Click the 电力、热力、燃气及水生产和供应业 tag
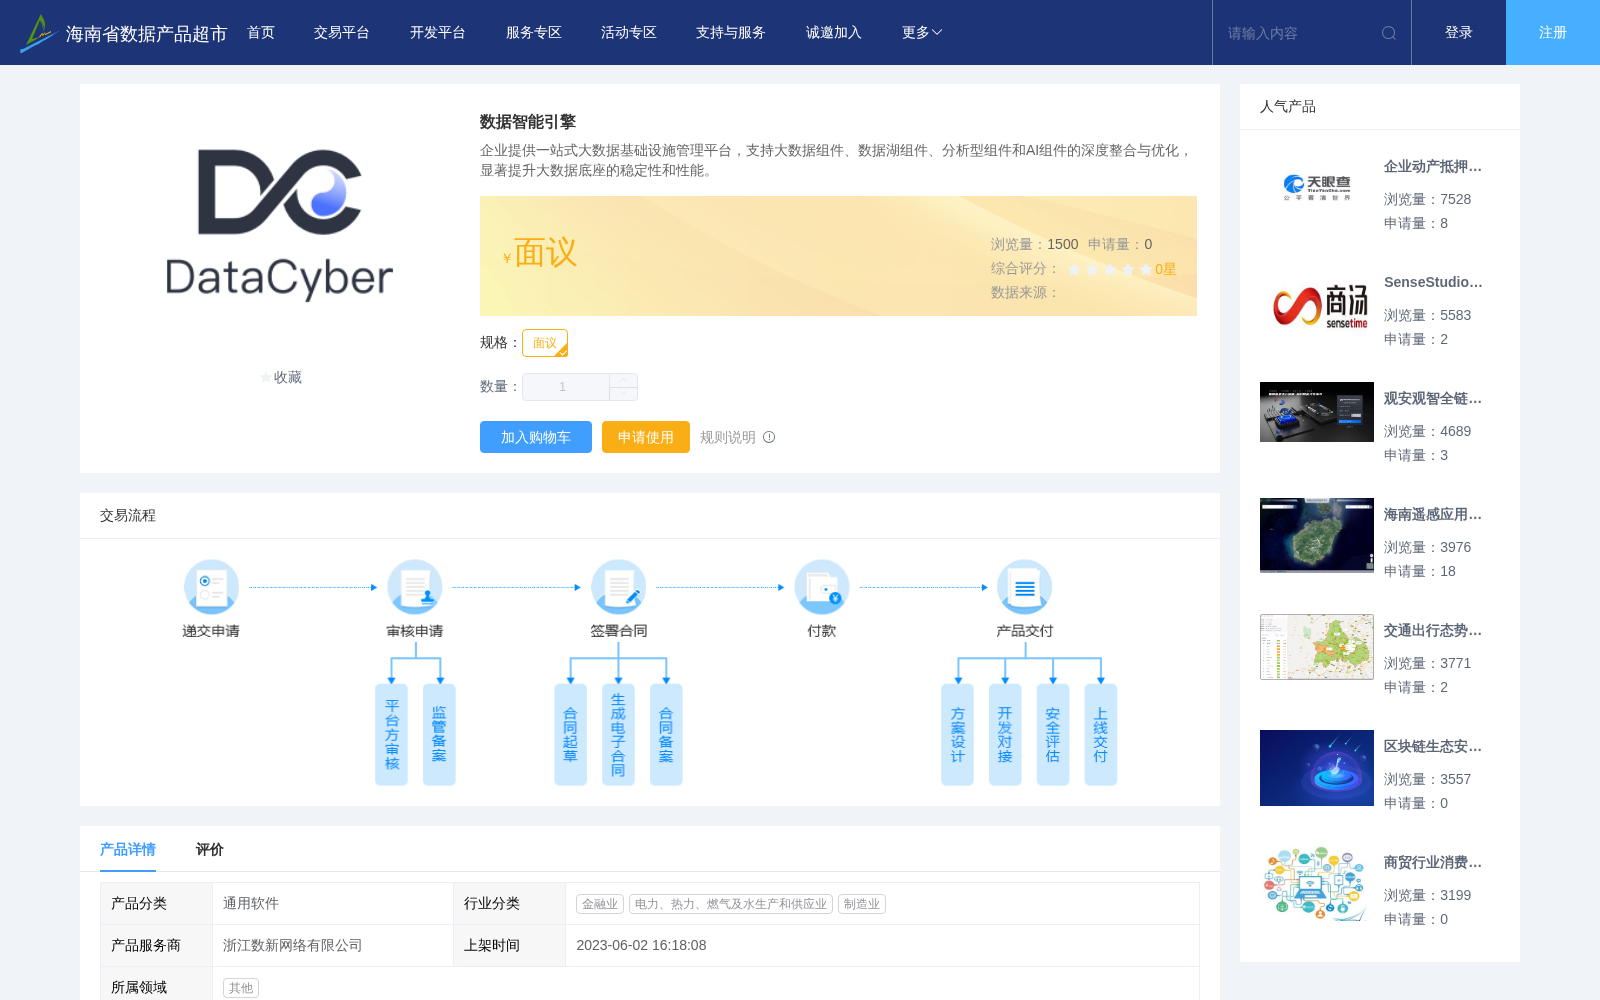 (x=731, y=904)
